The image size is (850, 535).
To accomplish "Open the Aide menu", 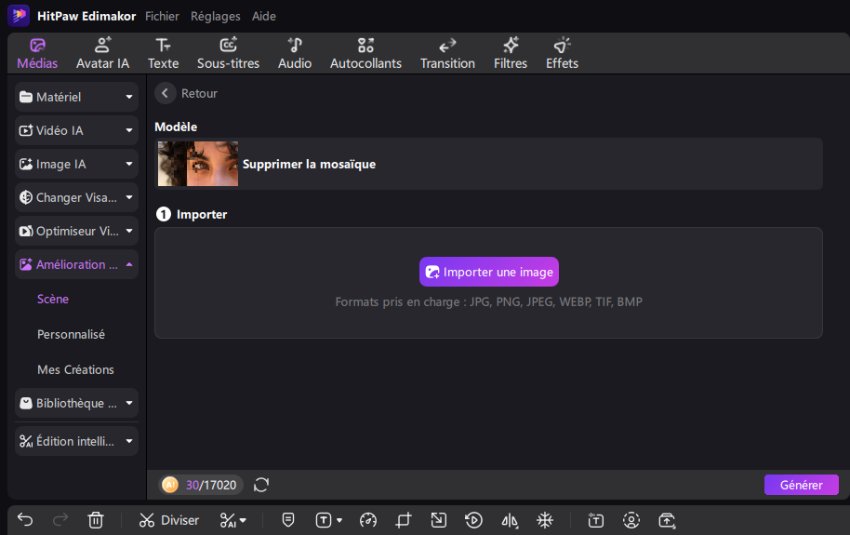I will click(264, 16).
